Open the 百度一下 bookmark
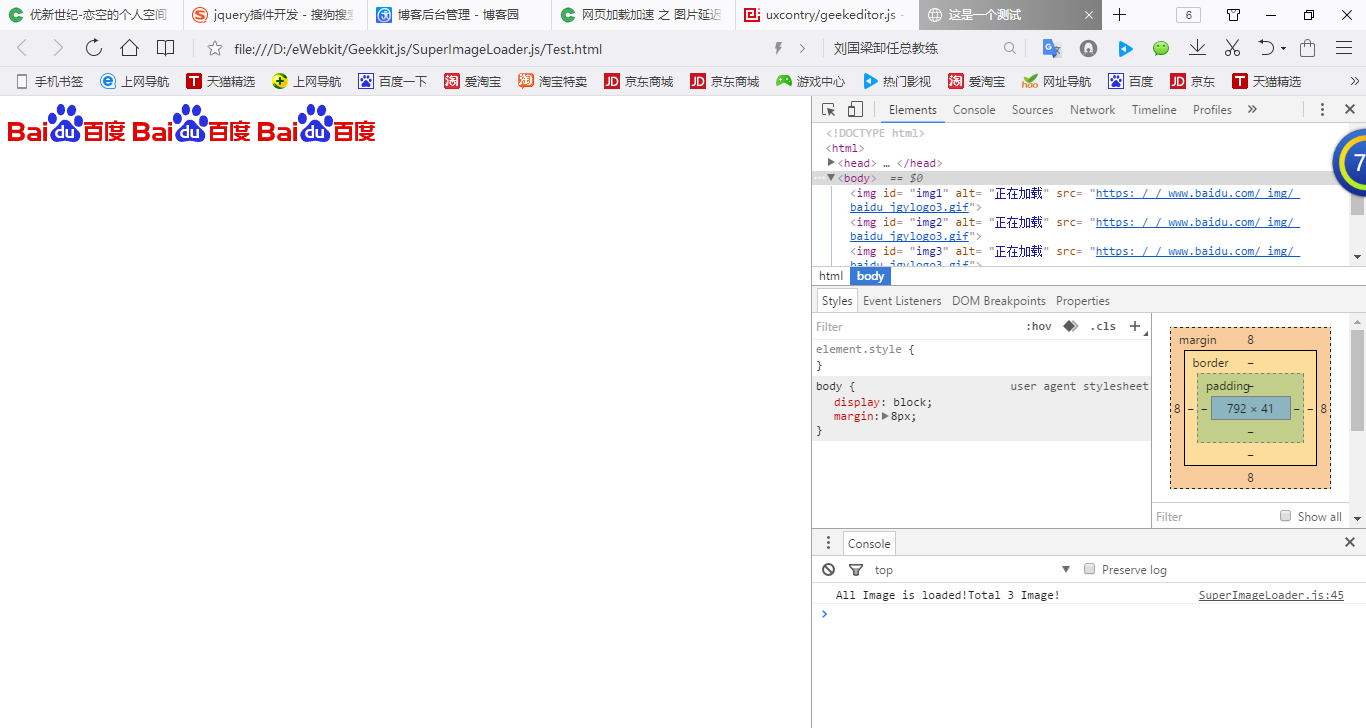Viewport: 1366px width, 728px height. (392, 82)
